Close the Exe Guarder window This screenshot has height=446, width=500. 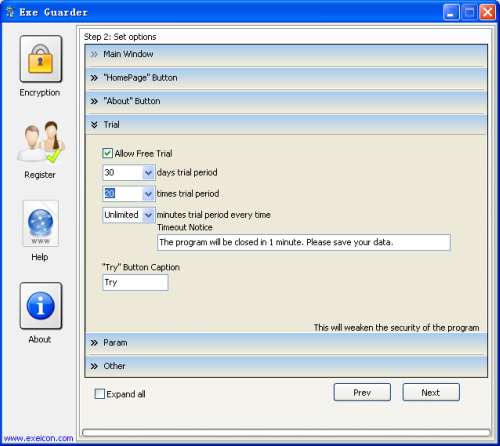pyautogui.click(x=487, y=12)
